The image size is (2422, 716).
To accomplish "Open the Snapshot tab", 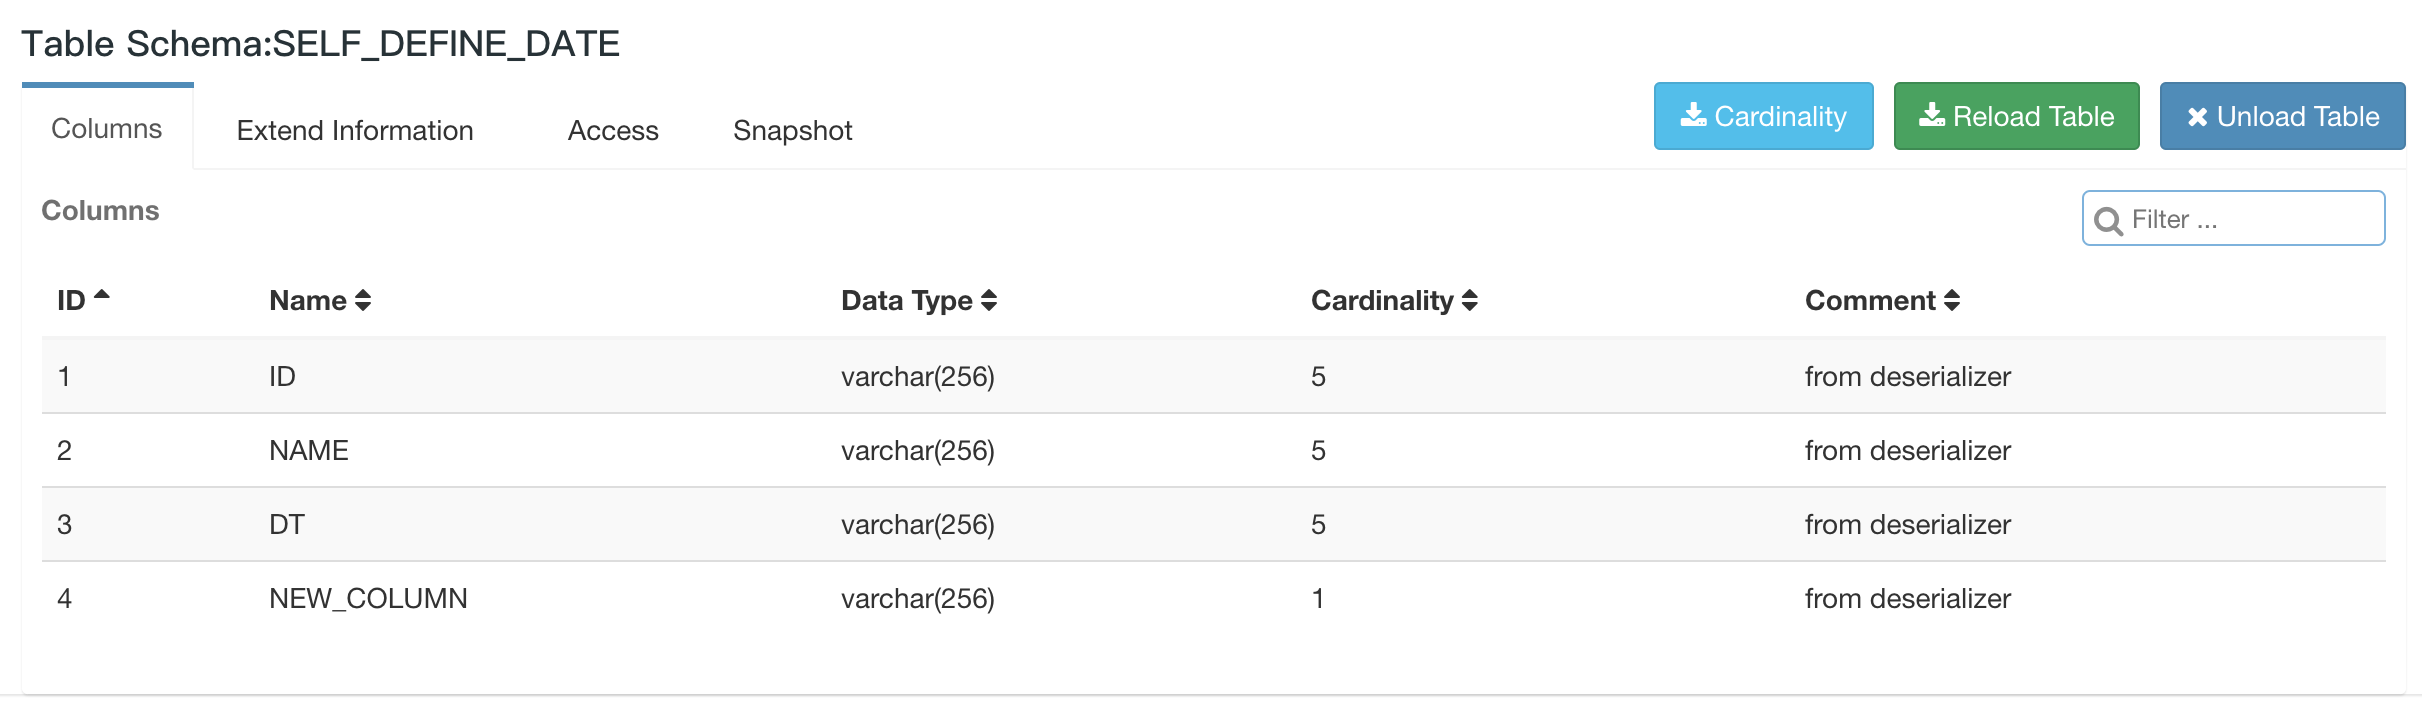I will pyautogui.click(x=792, y=130).
